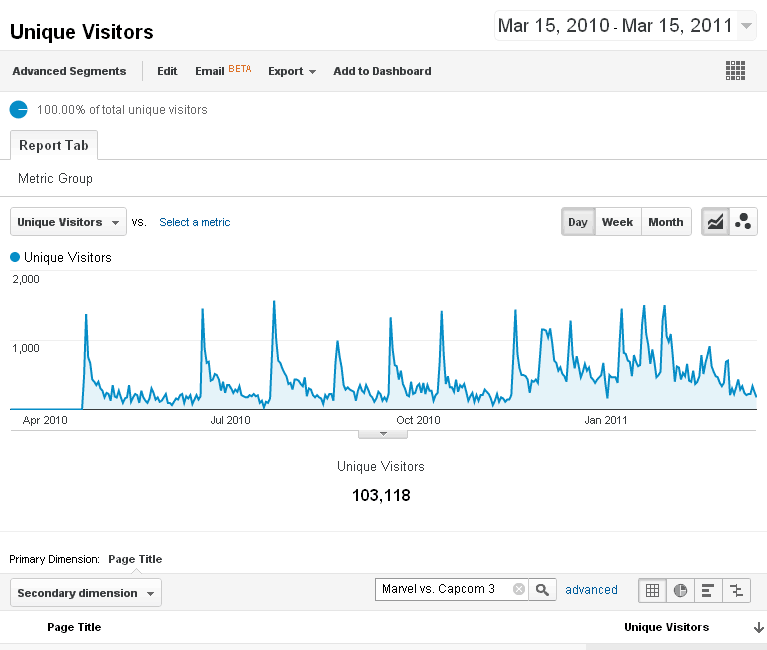Set graph interval to Week
Viewport: 767px width, 650px height.
(x=617, y=222)
